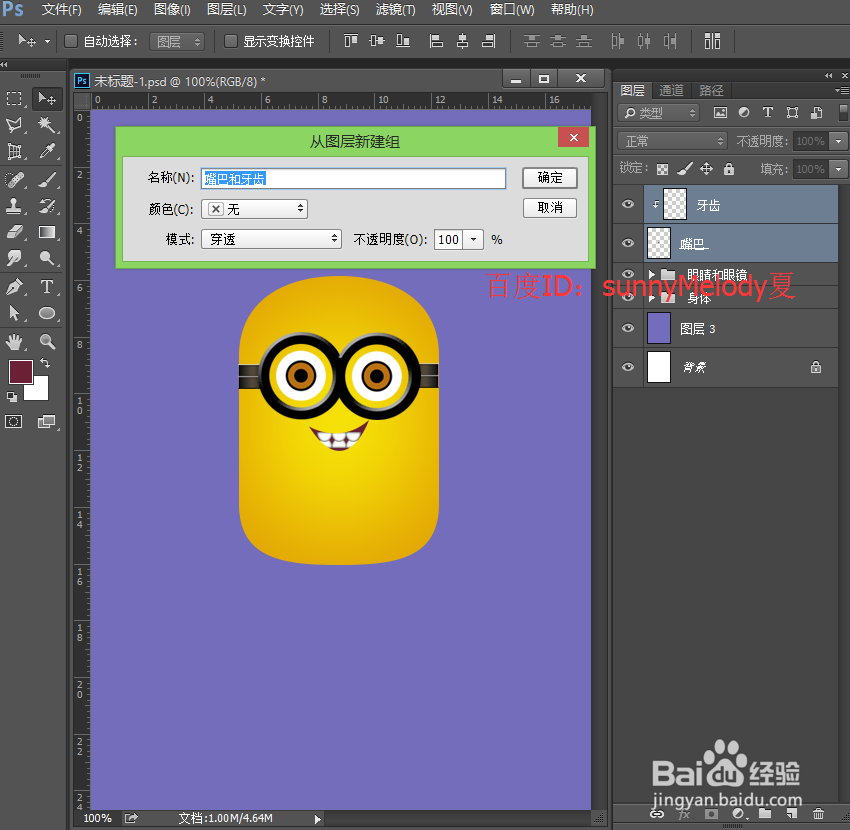Select the Clone Stamp tool
This screenshot has height=830, width=850.
click(14, 206)
